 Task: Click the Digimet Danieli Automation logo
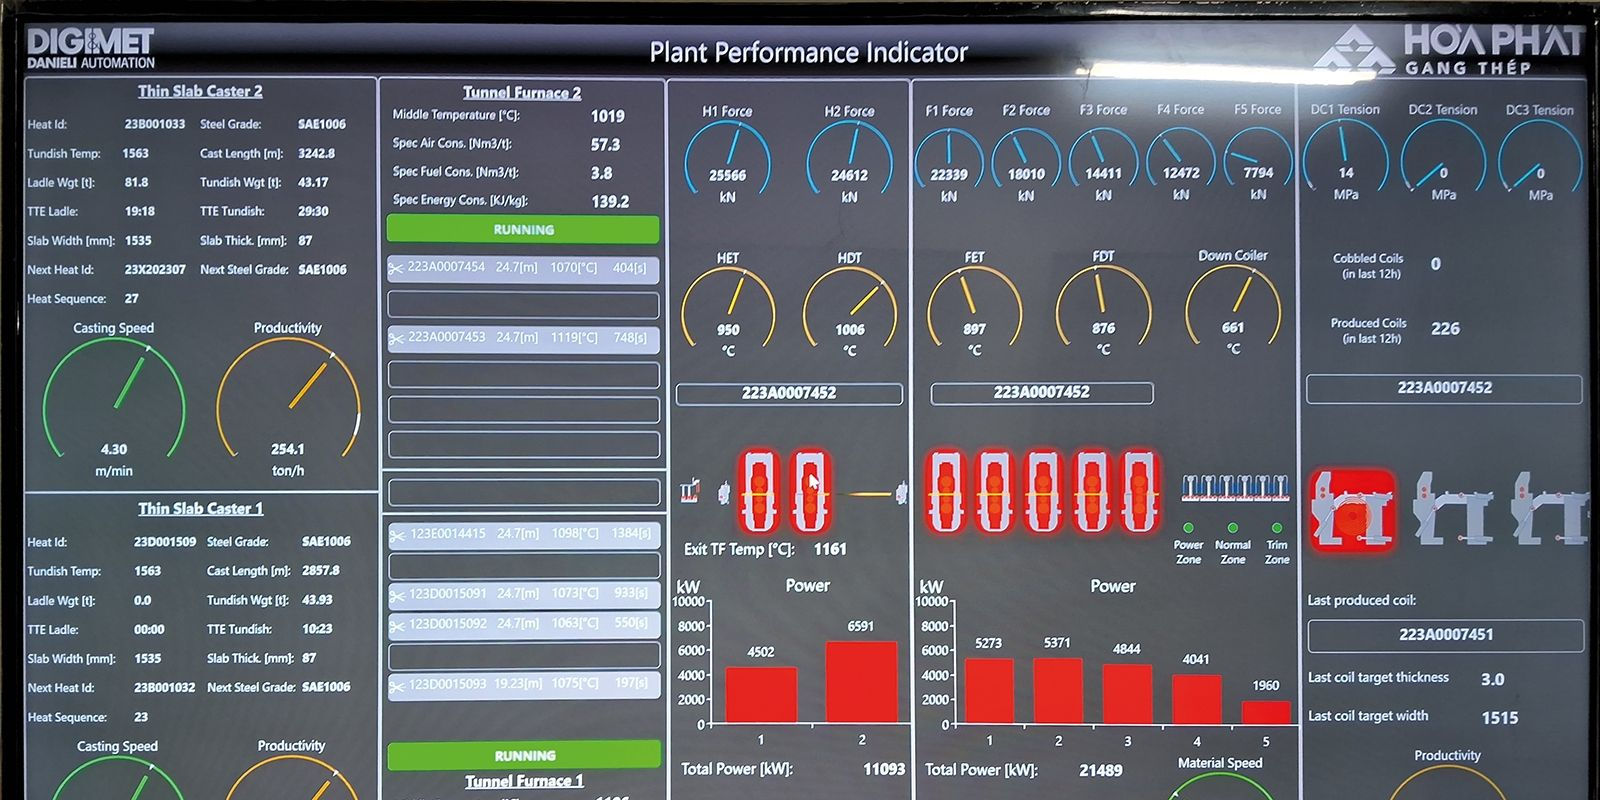tap(91, 48)
